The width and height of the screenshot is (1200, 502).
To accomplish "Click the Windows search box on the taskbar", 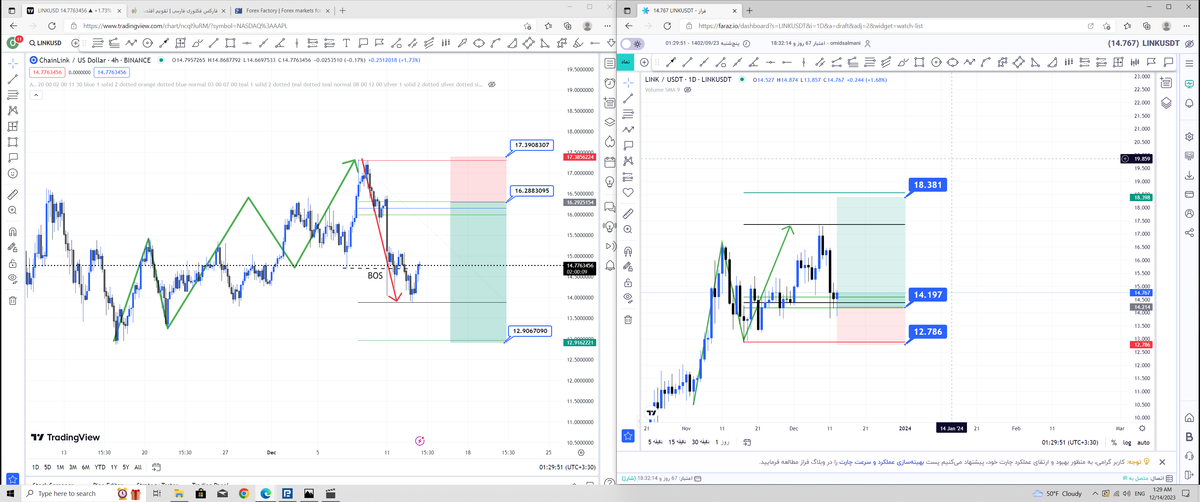I will pos(70,493).
